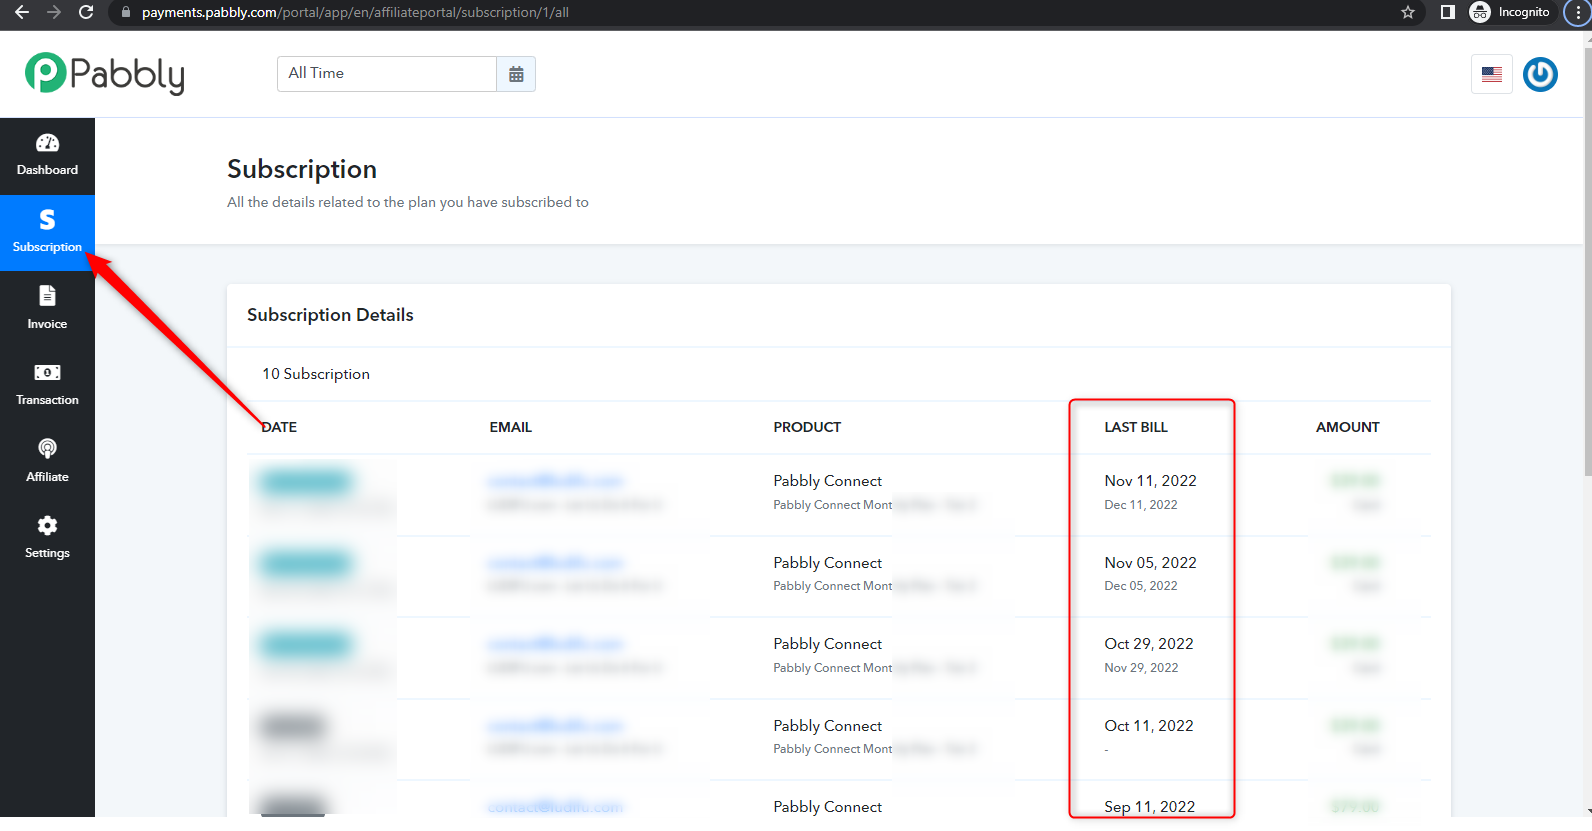1592x831 pixels.
Task: Open the Dashboard sidebar section
Action: pos(47,156)
